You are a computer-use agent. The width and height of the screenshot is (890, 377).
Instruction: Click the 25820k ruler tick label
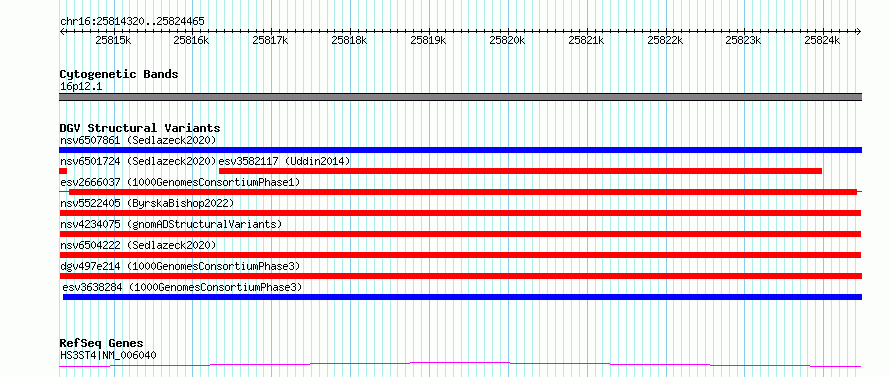pyautogui.click(x=507, y=40)
